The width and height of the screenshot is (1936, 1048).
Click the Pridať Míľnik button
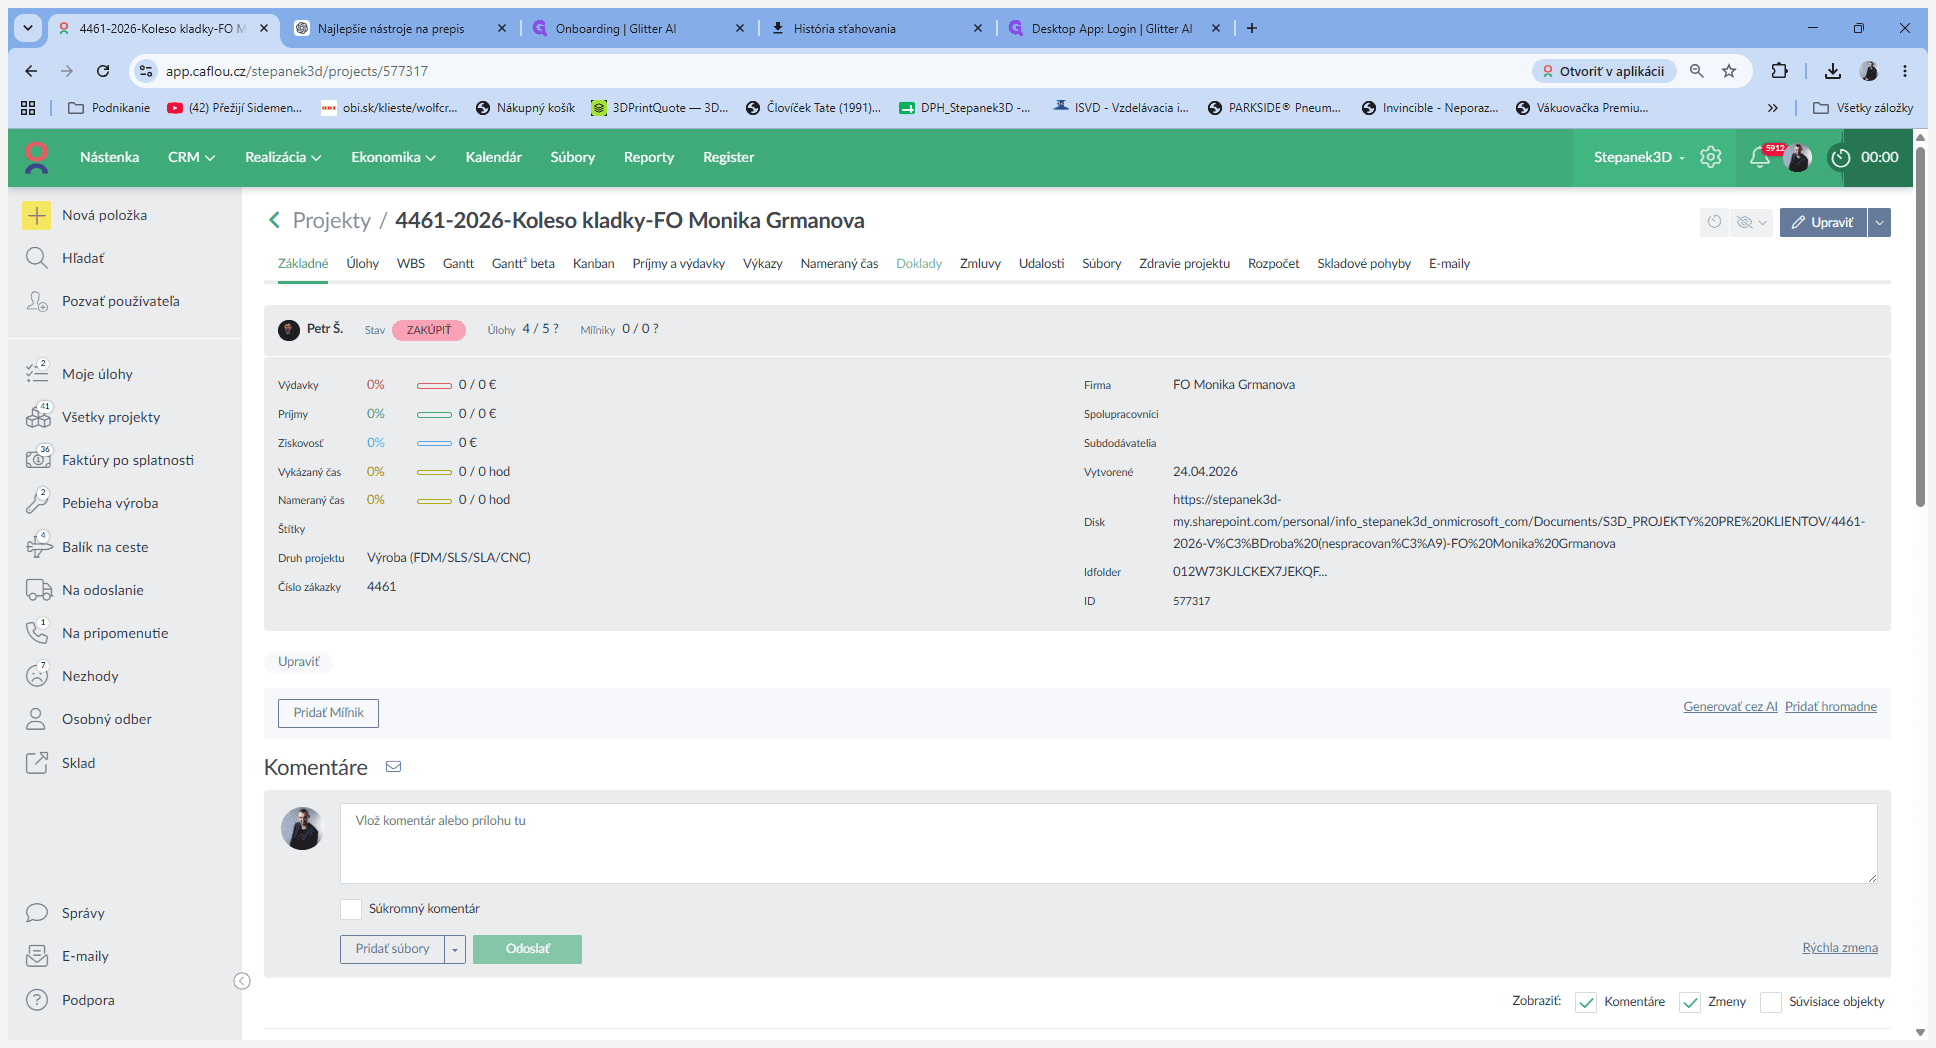coord(328,713)
